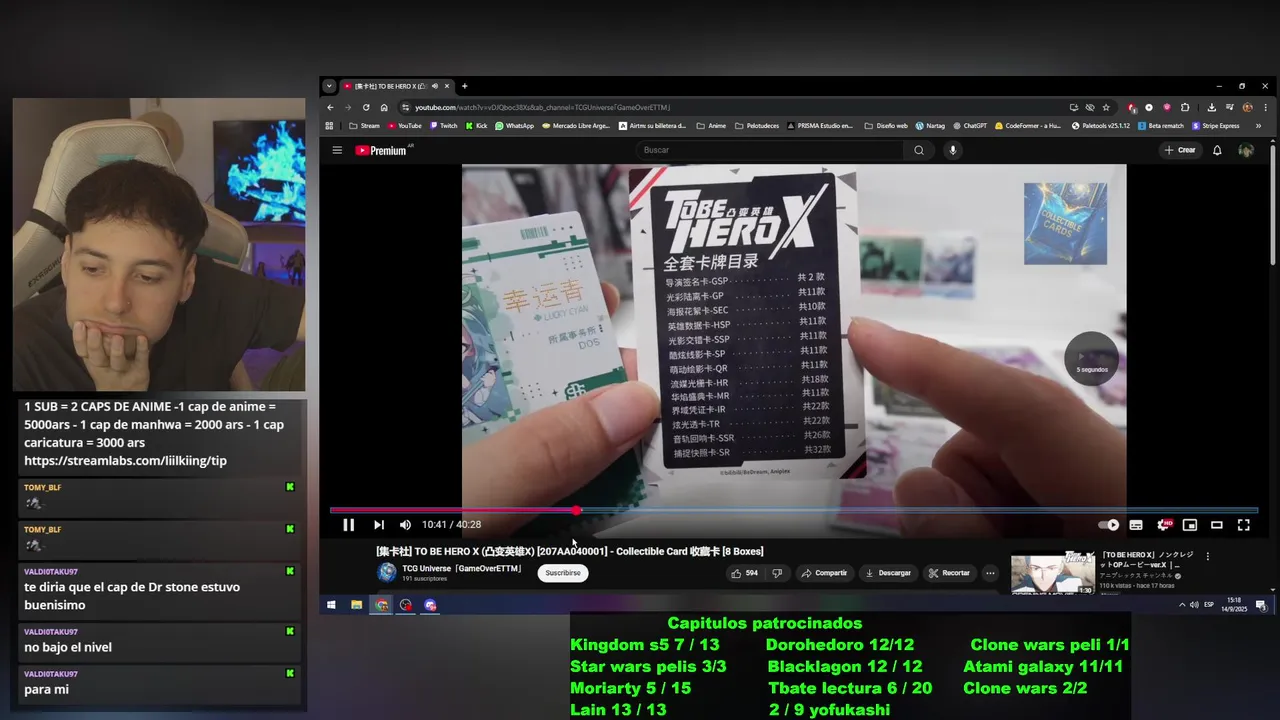The width and height of the screenshot is (1280, 720).
Task: Open more actions ellipsis under the video
Action: point(990,573)
